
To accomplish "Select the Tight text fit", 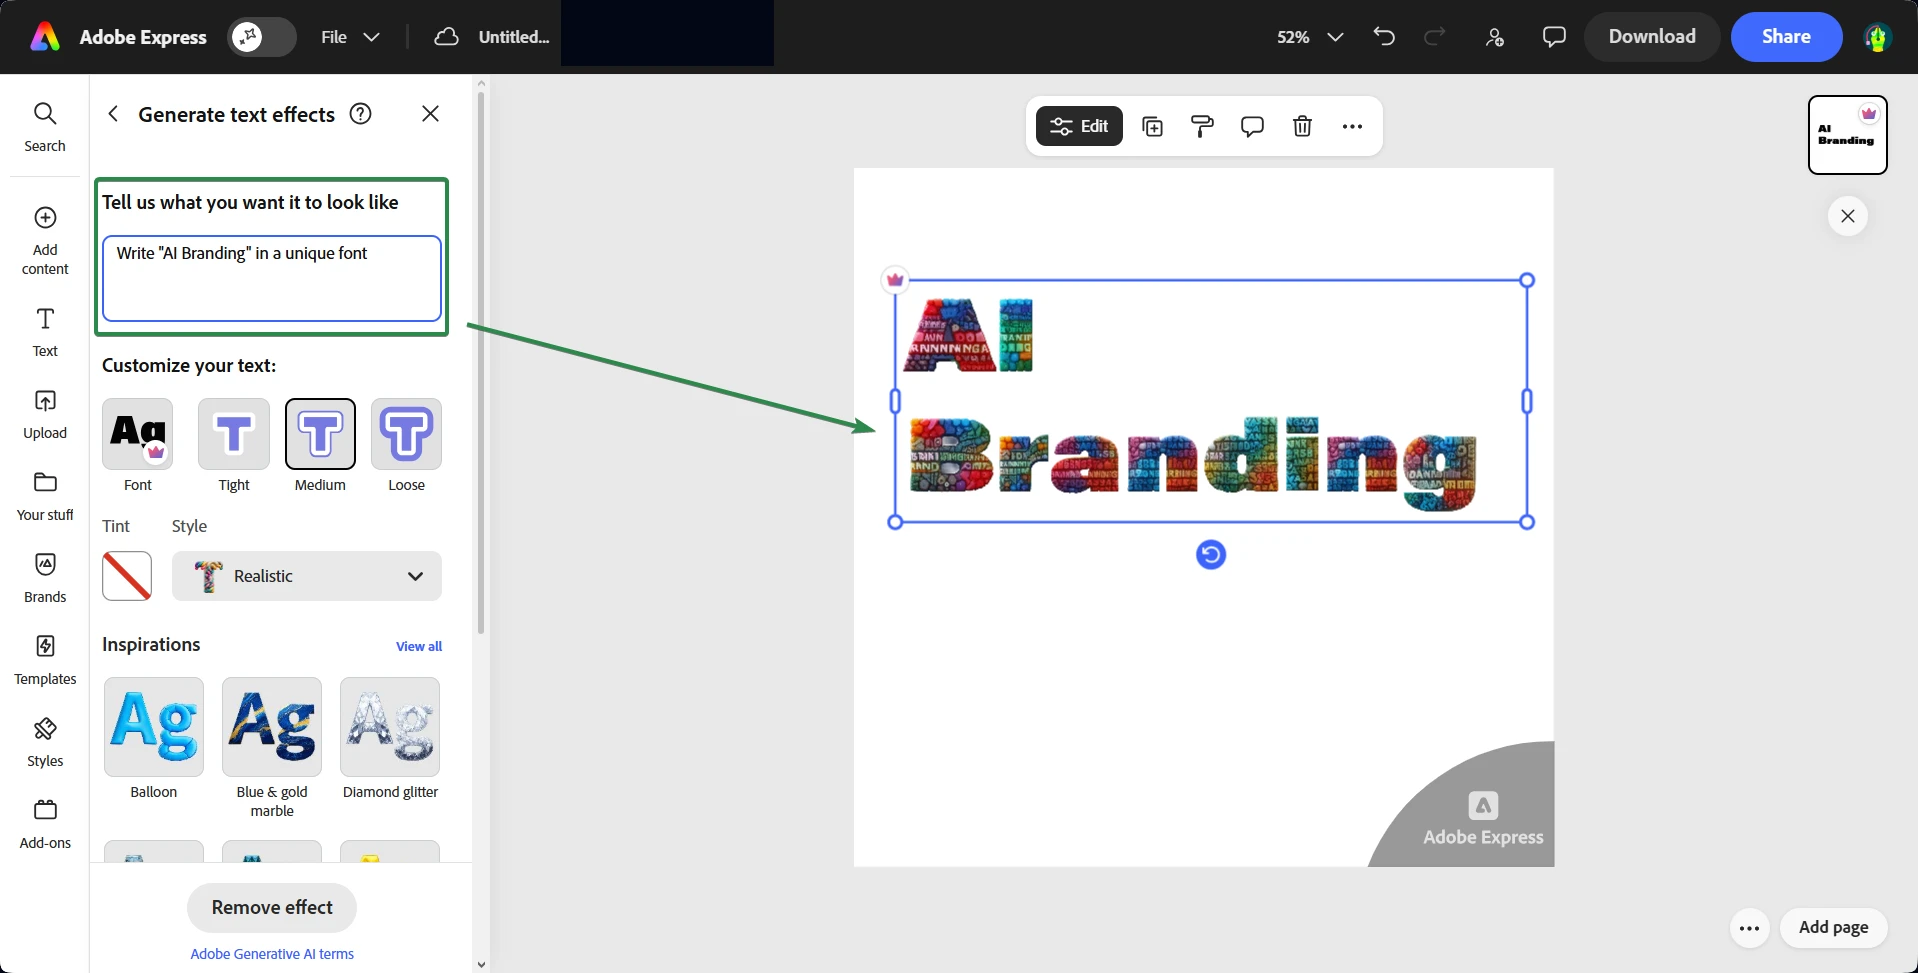I will [x=234, y=434].
